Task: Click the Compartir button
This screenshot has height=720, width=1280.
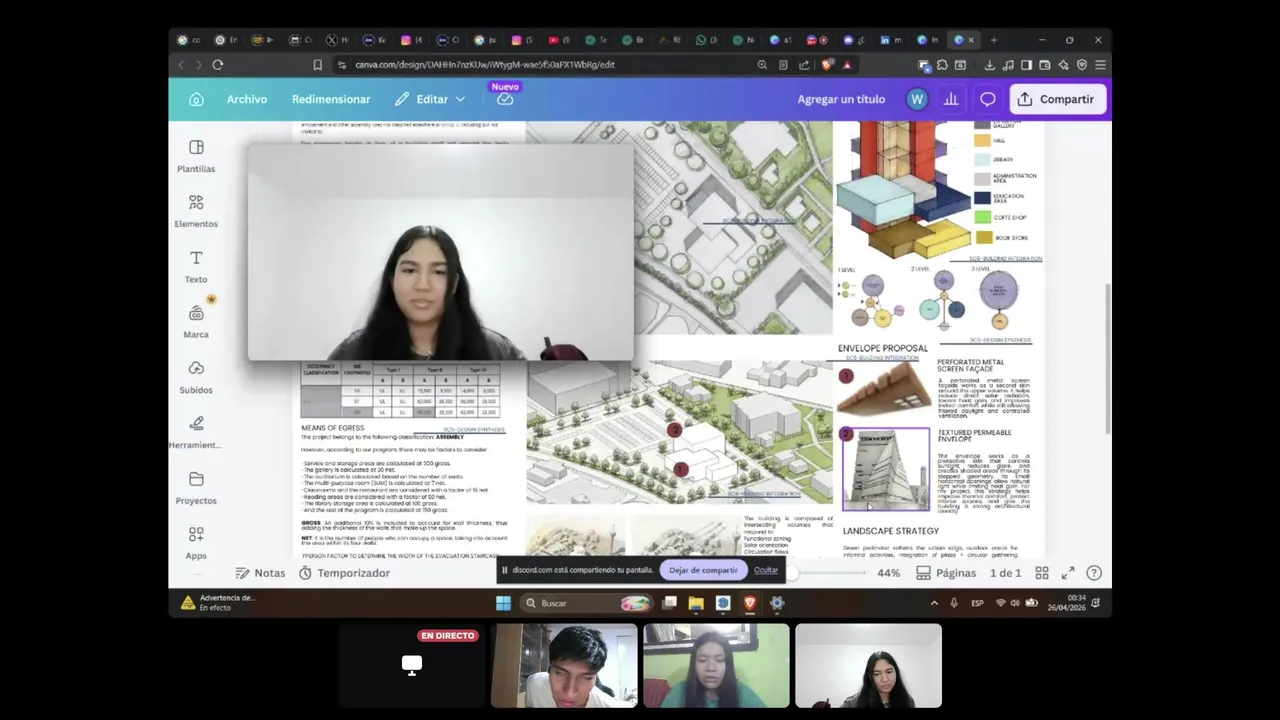Action: pos(1056,99)
